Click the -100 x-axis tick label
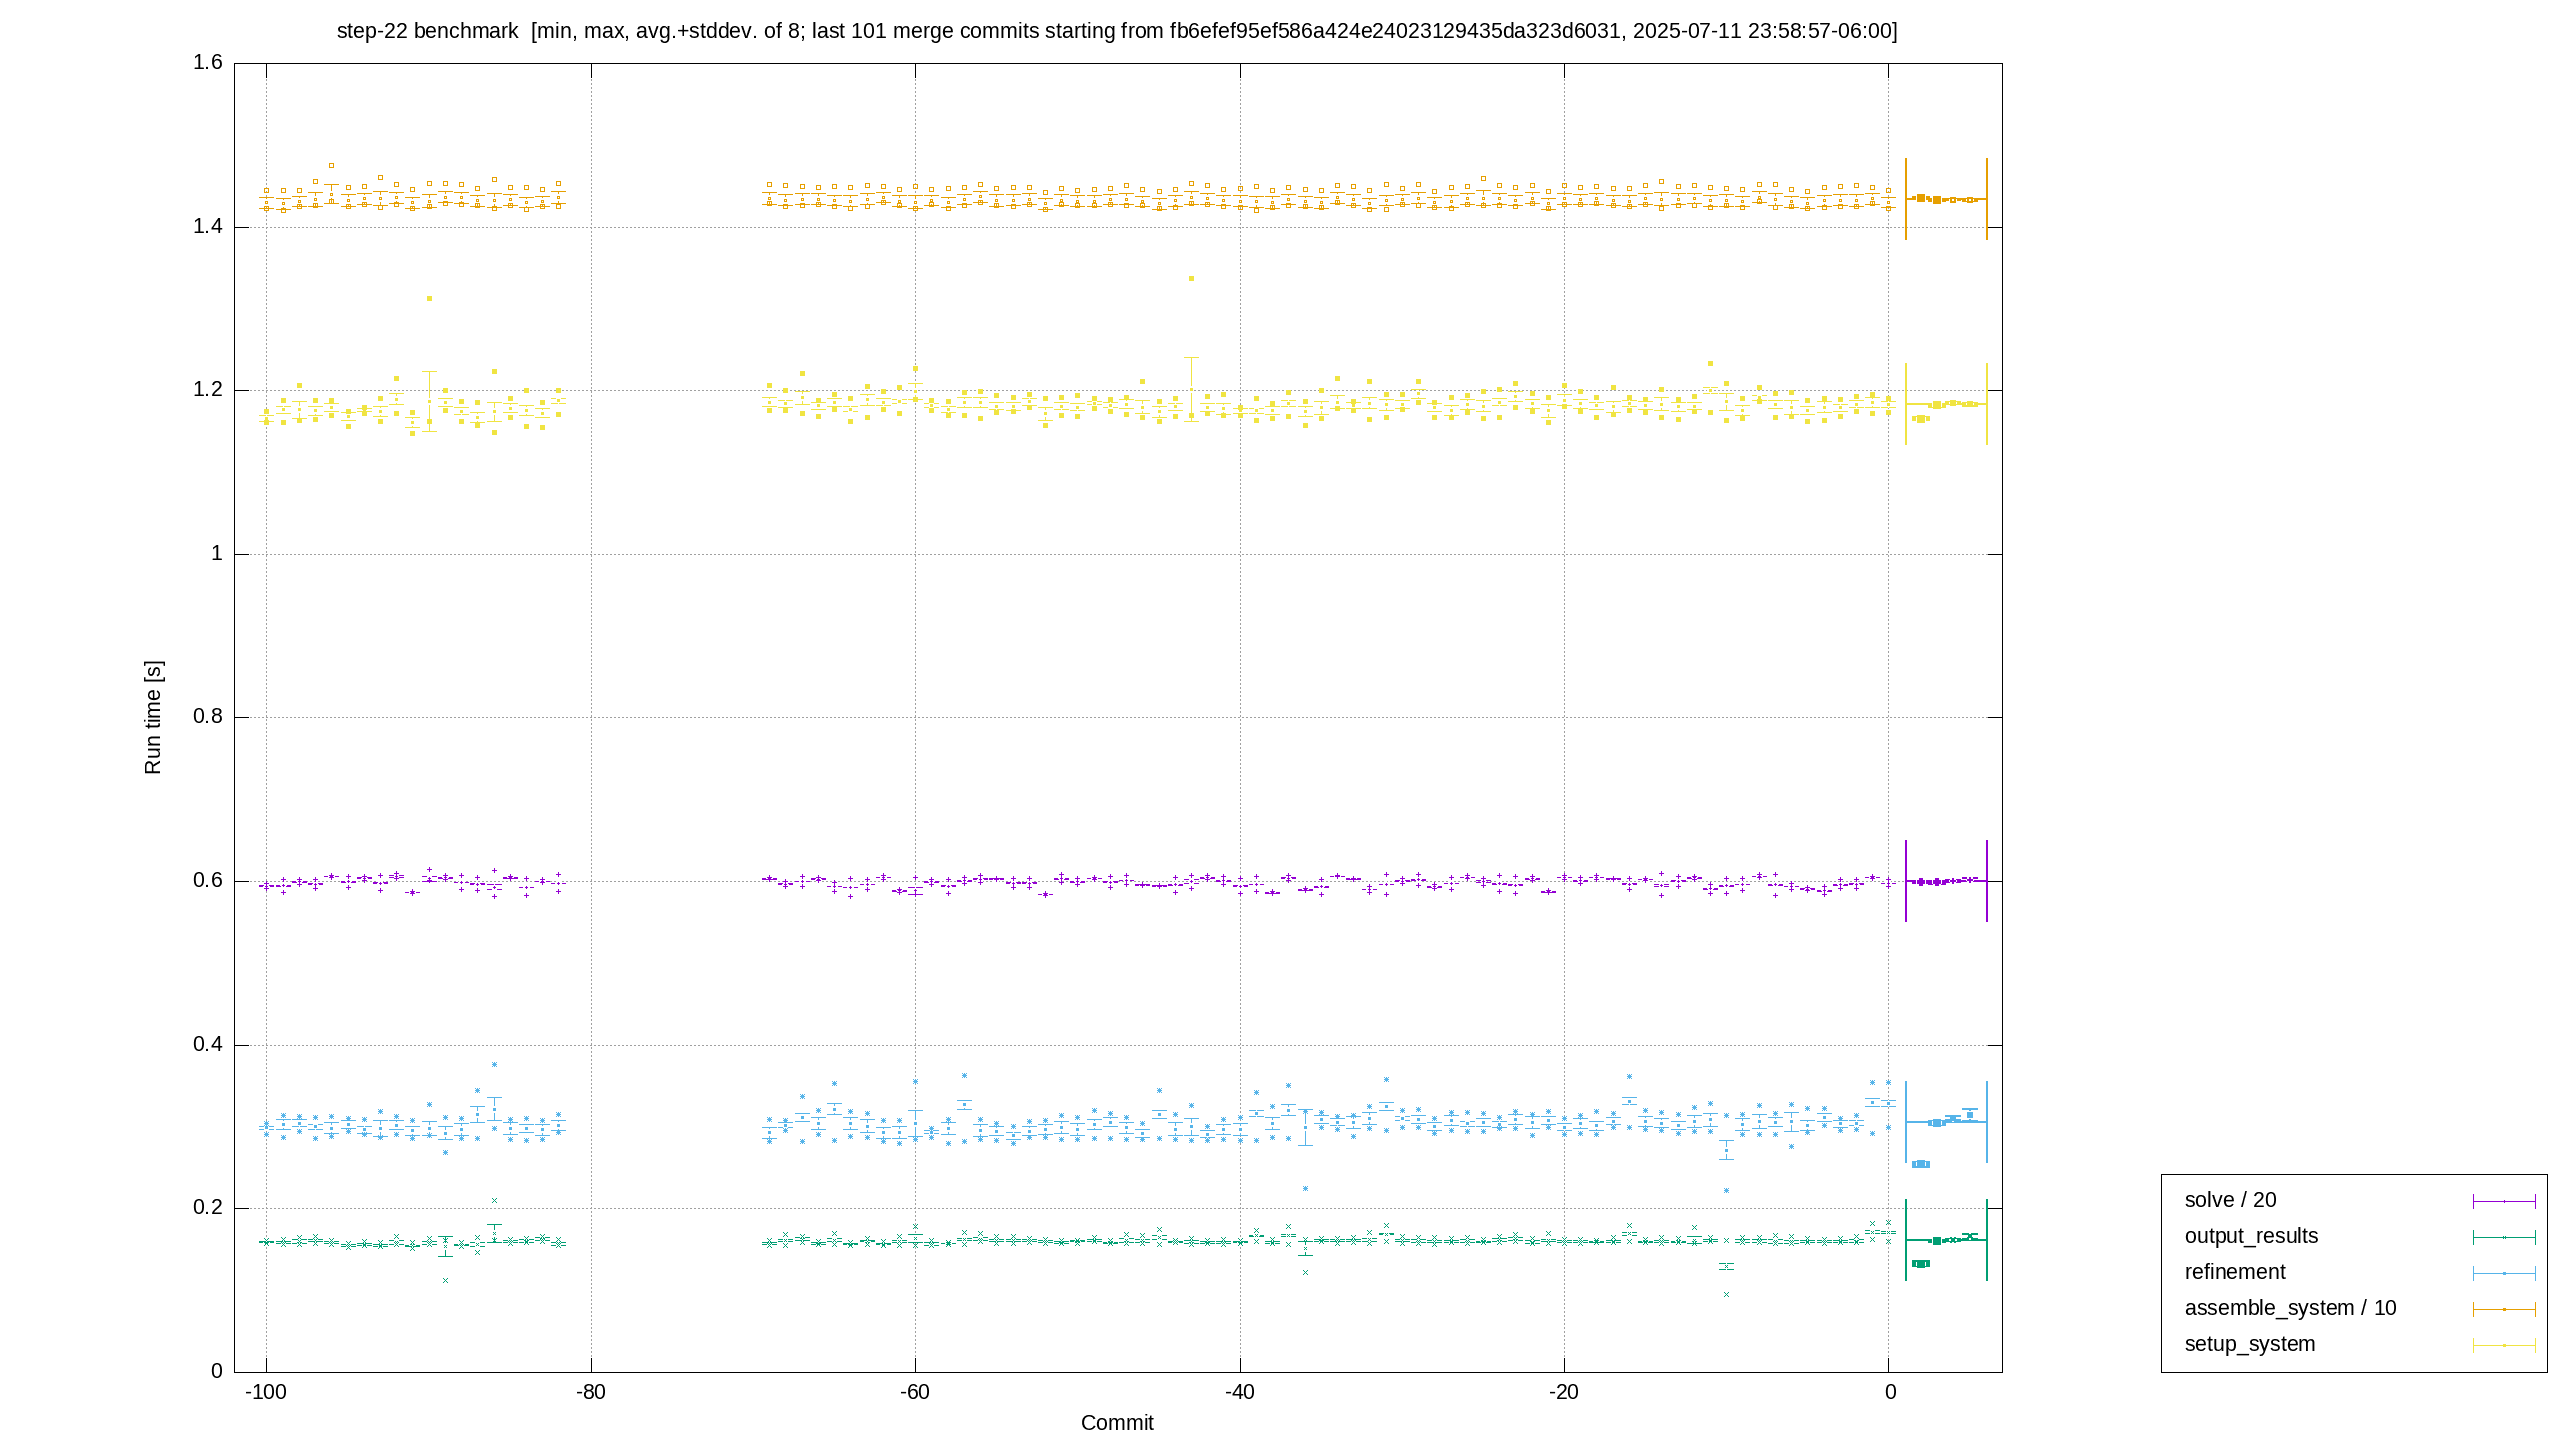This screenshot has height=1440, width=2560. pos(266,1392)
